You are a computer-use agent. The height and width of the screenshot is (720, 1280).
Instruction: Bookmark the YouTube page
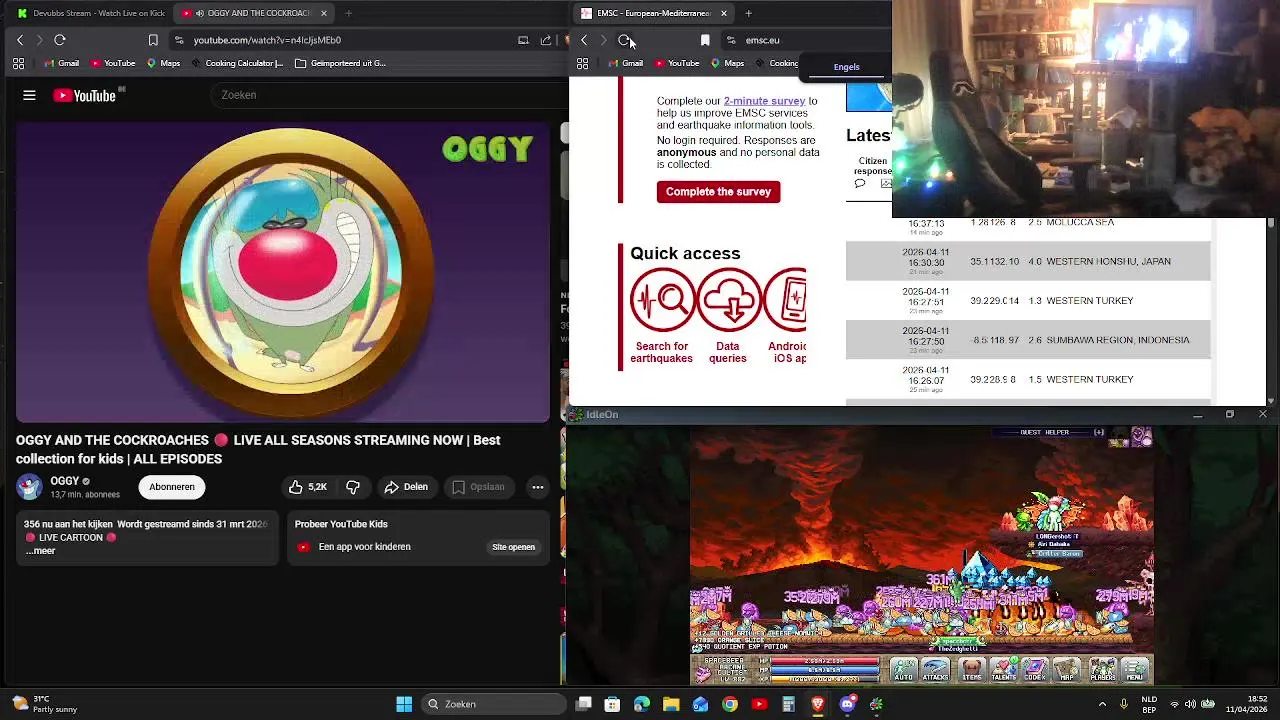click(x=153, y=40)
